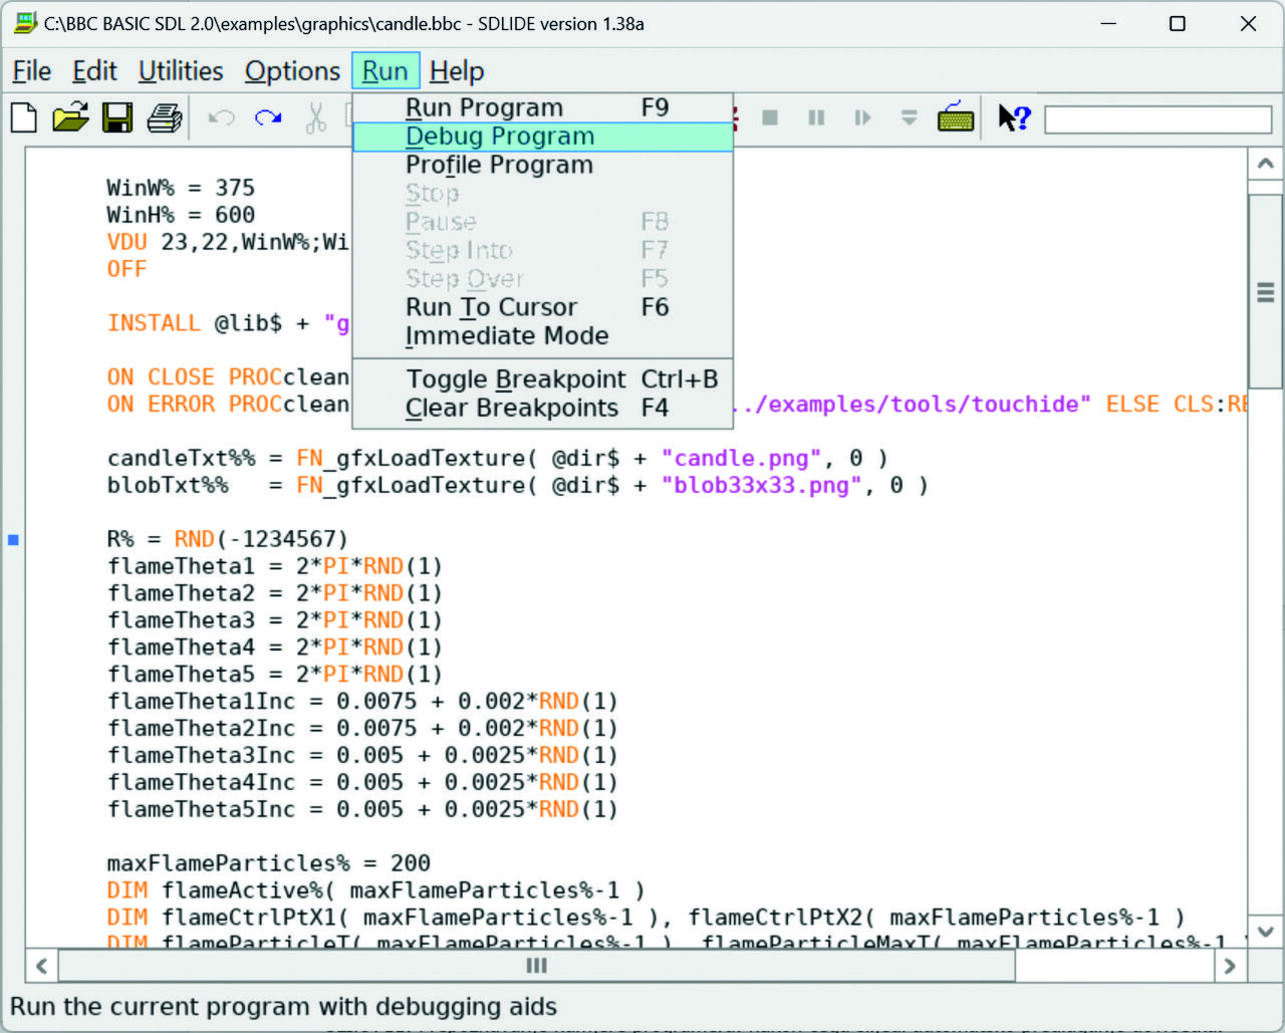Open the Edit menu

[94, 71]
